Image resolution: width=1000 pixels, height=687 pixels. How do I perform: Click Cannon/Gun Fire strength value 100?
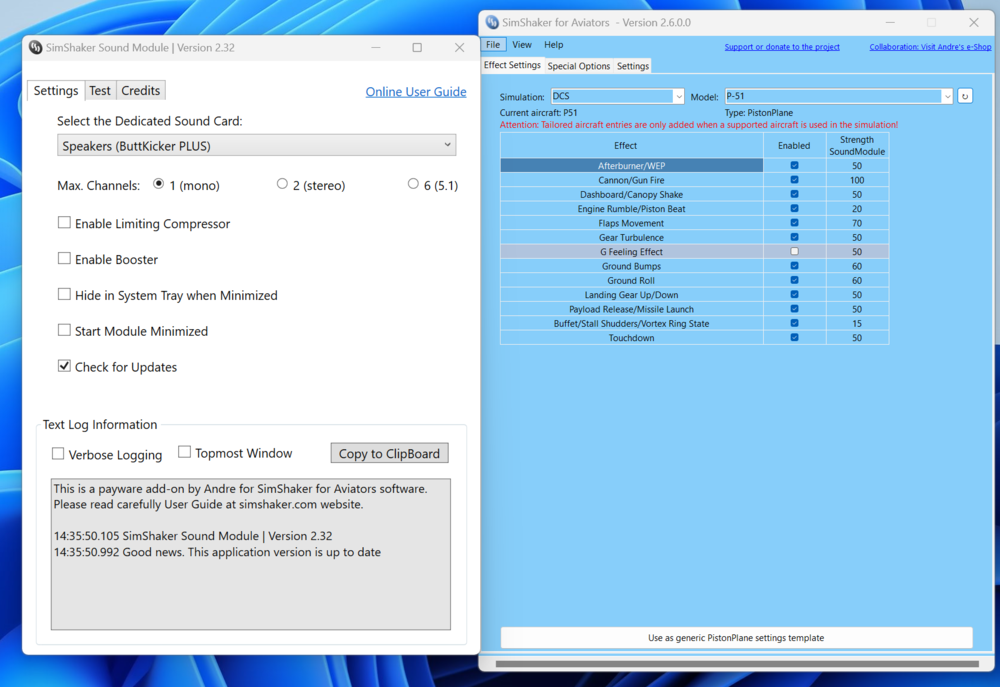coord(857,180)
